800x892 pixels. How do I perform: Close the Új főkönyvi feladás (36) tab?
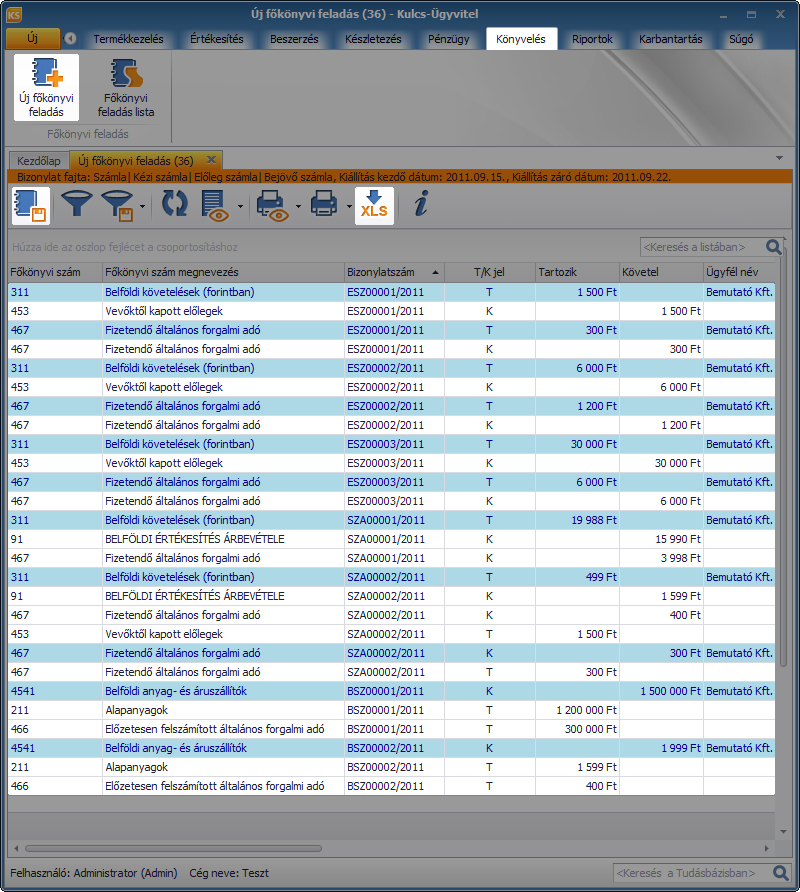(211, 159)
